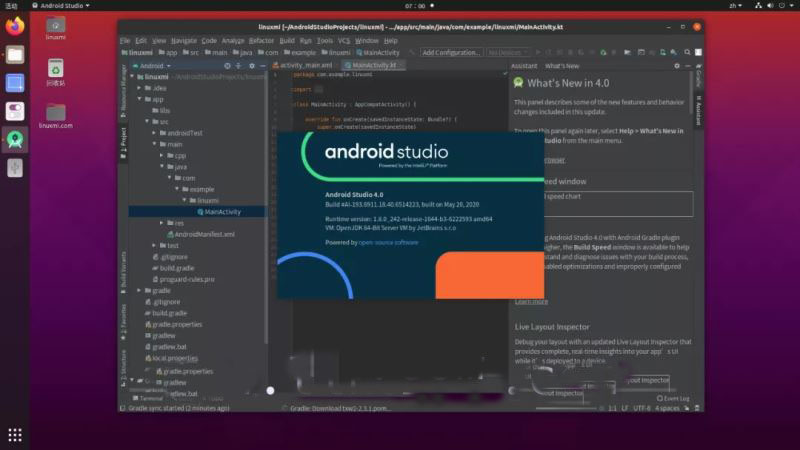
Task: Open the Show Applications grid
Action: (15, 434)
